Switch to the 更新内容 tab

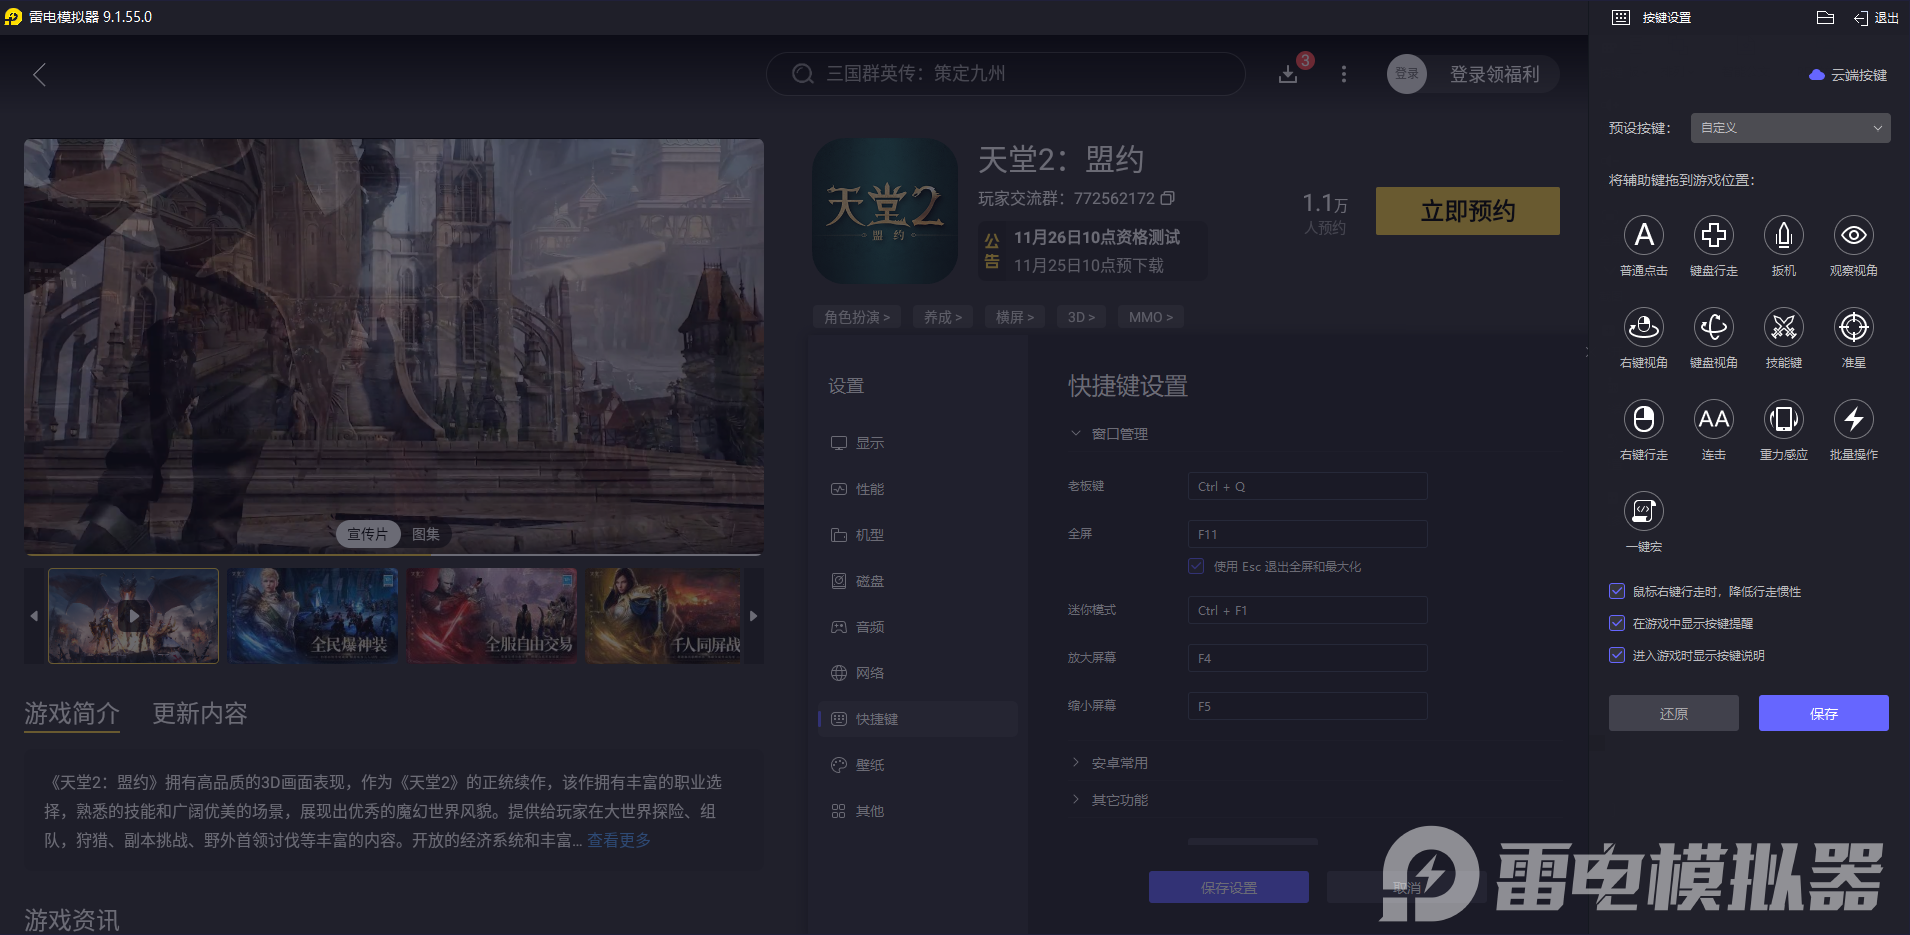pos(198,714)
